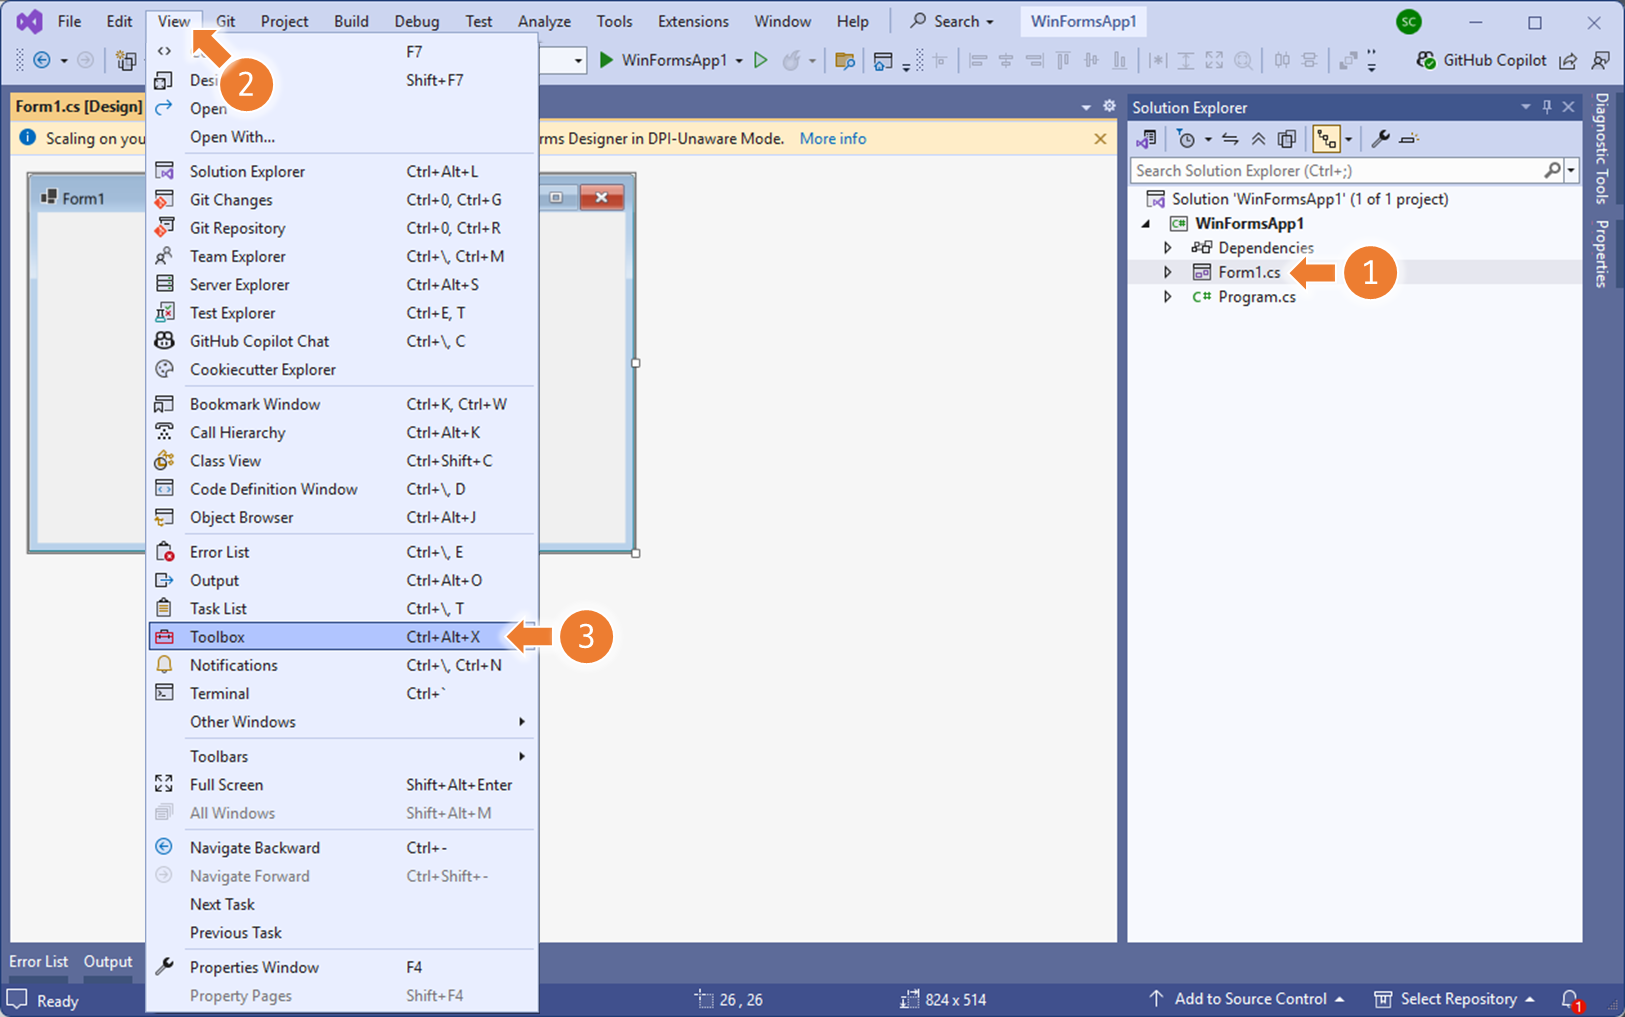Image resolution: width=1625 pixels, height=1017 pixels.
Task: Click the Error List icon in View menu
Action: tap(165, 552)
